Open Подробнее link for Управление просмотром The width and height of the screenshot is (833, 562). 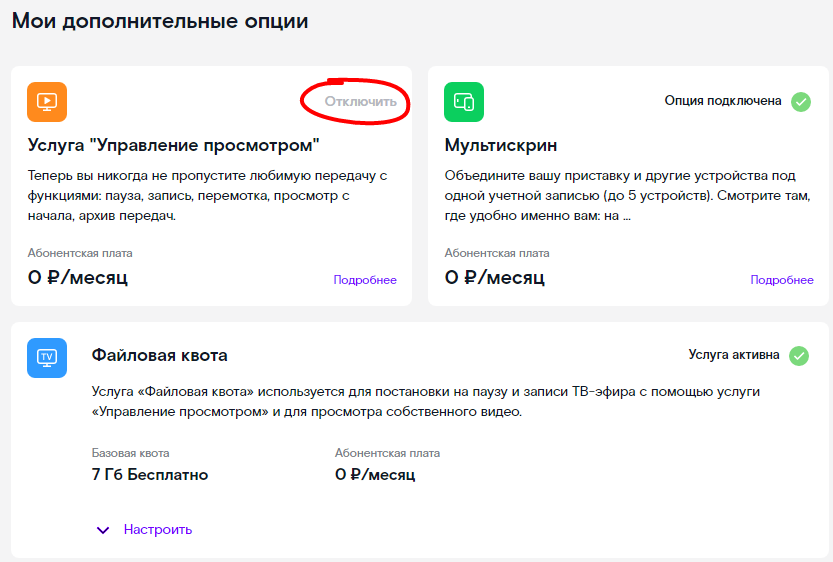365,280
